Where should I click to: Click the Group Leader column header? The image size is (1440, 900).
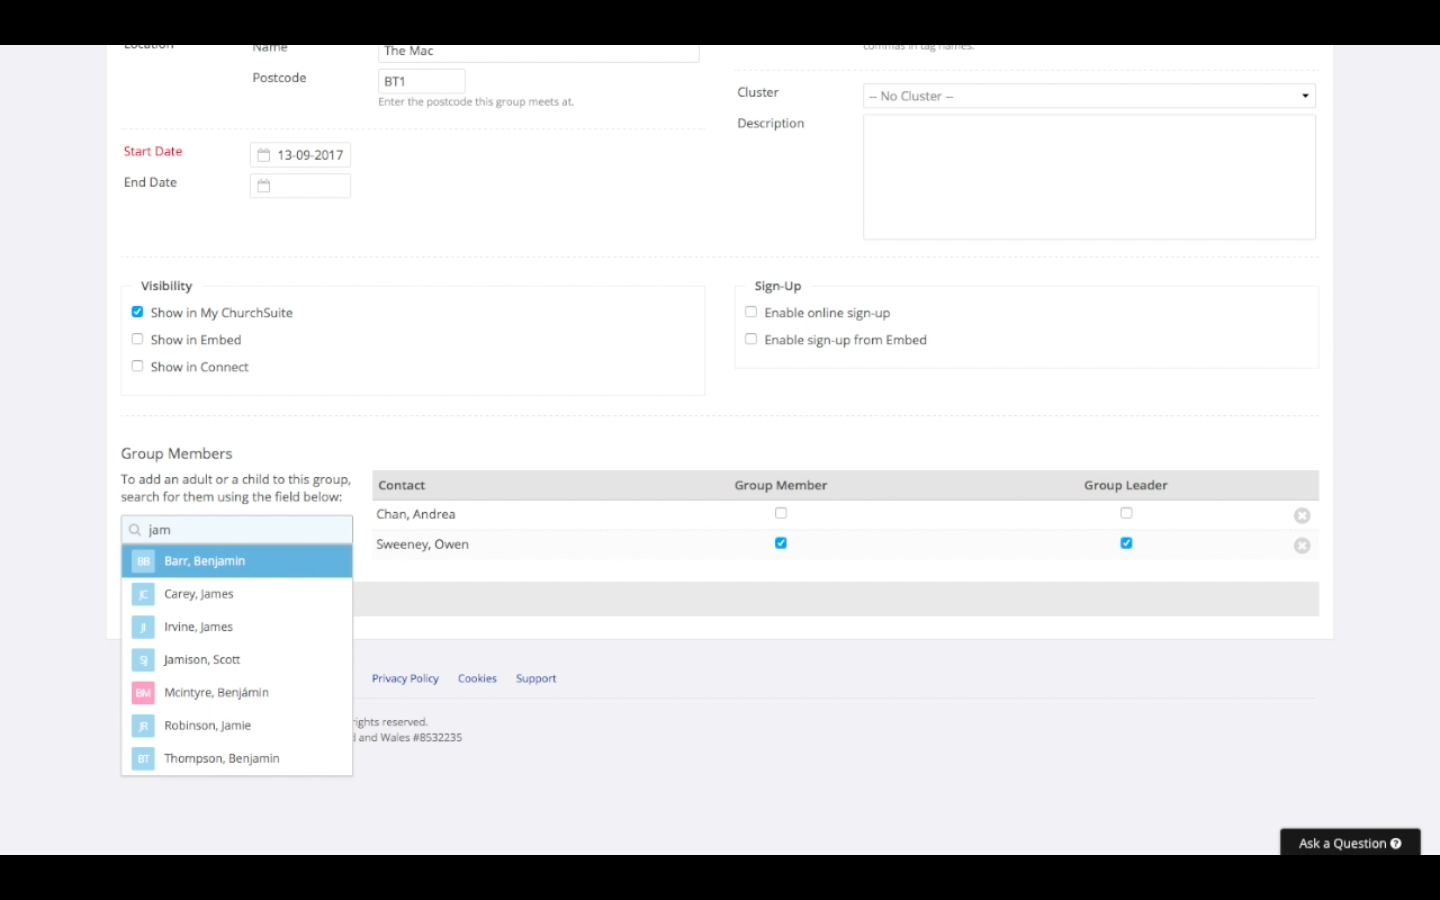coord(1126,486)
